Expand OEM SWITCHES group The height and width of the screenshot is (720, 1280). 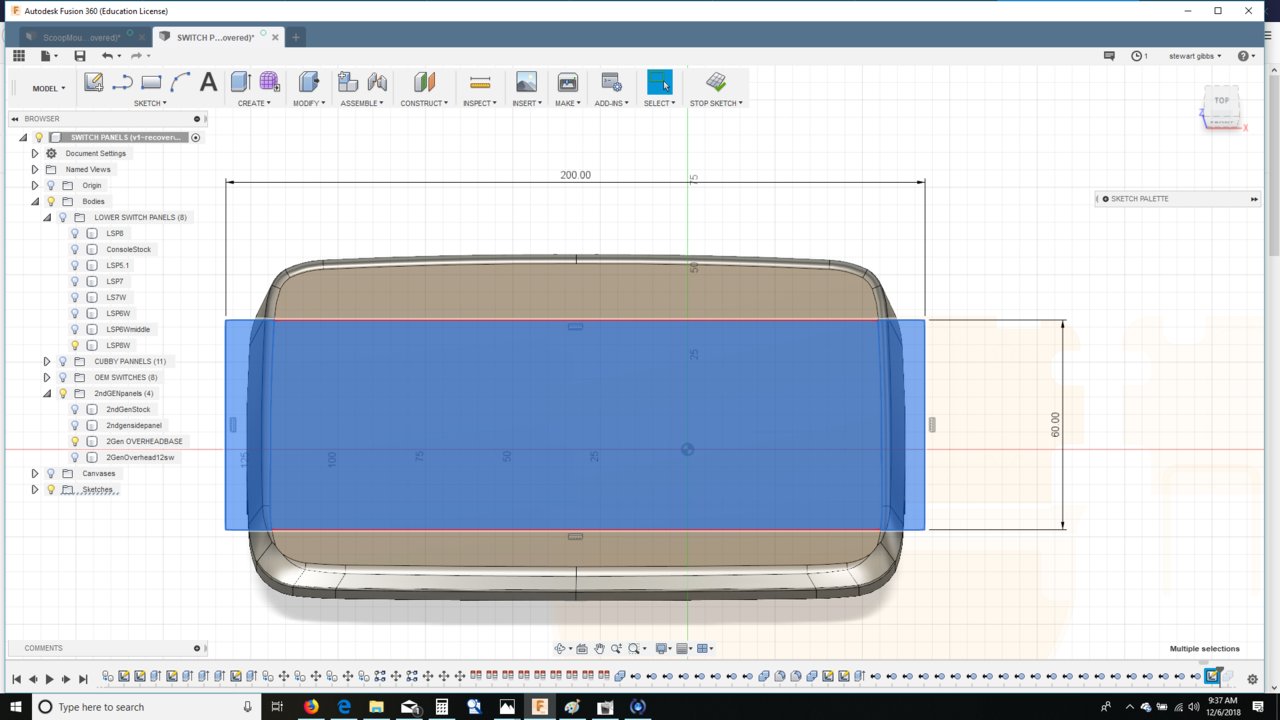pos(47,377)
